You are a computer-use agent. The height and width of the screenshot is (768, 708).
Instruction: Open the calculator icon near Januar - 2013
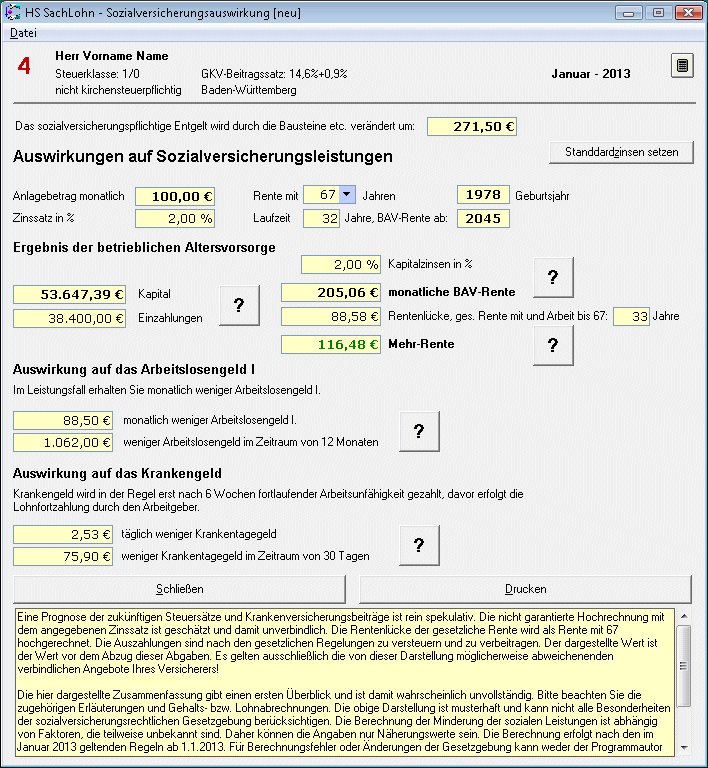click(682, 66)
